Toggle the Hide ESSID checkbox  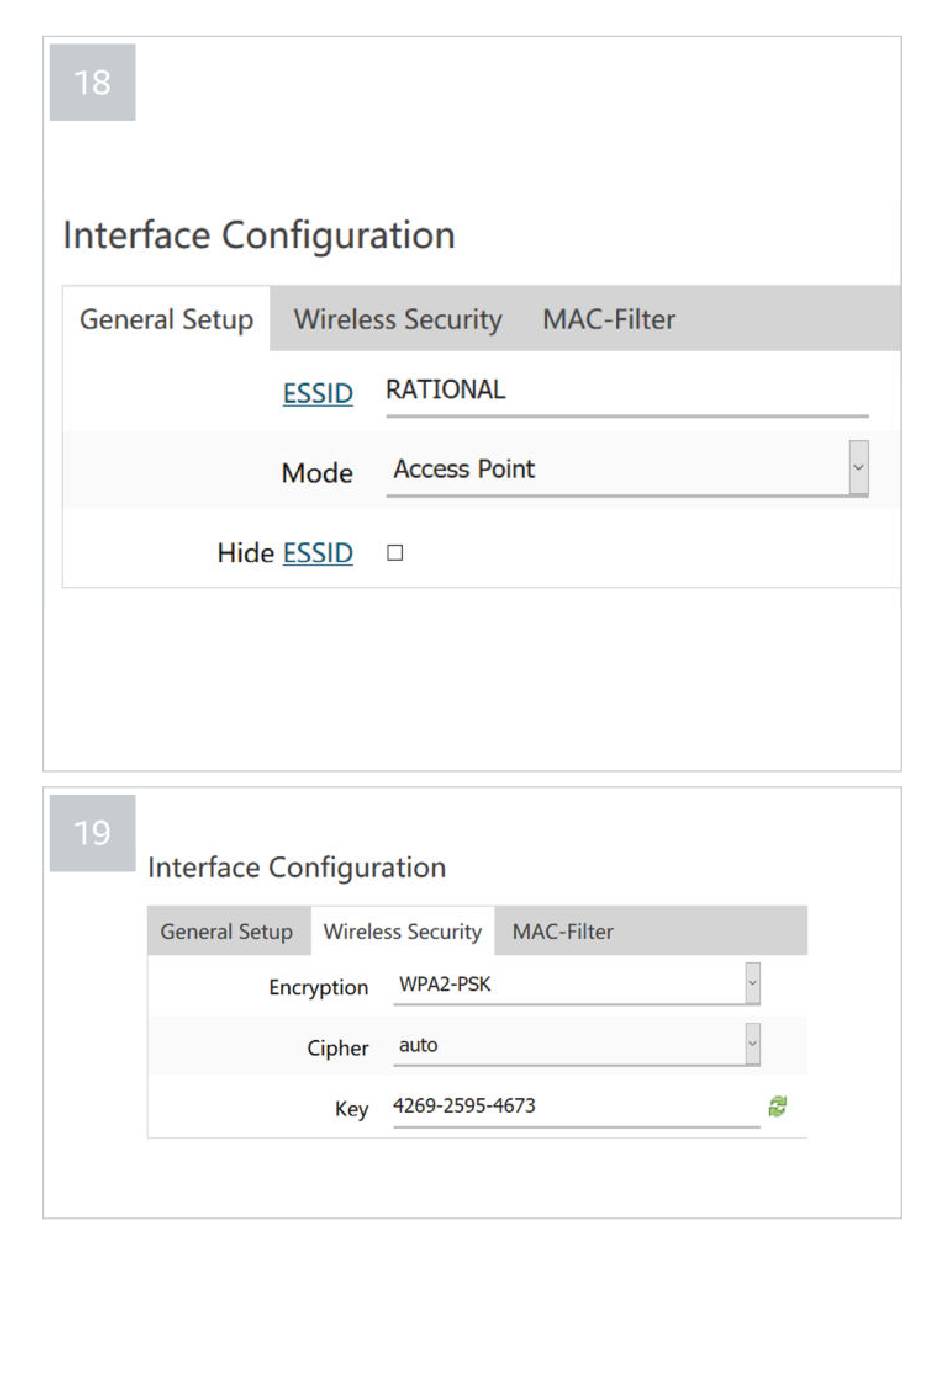[x=395, y=552]
